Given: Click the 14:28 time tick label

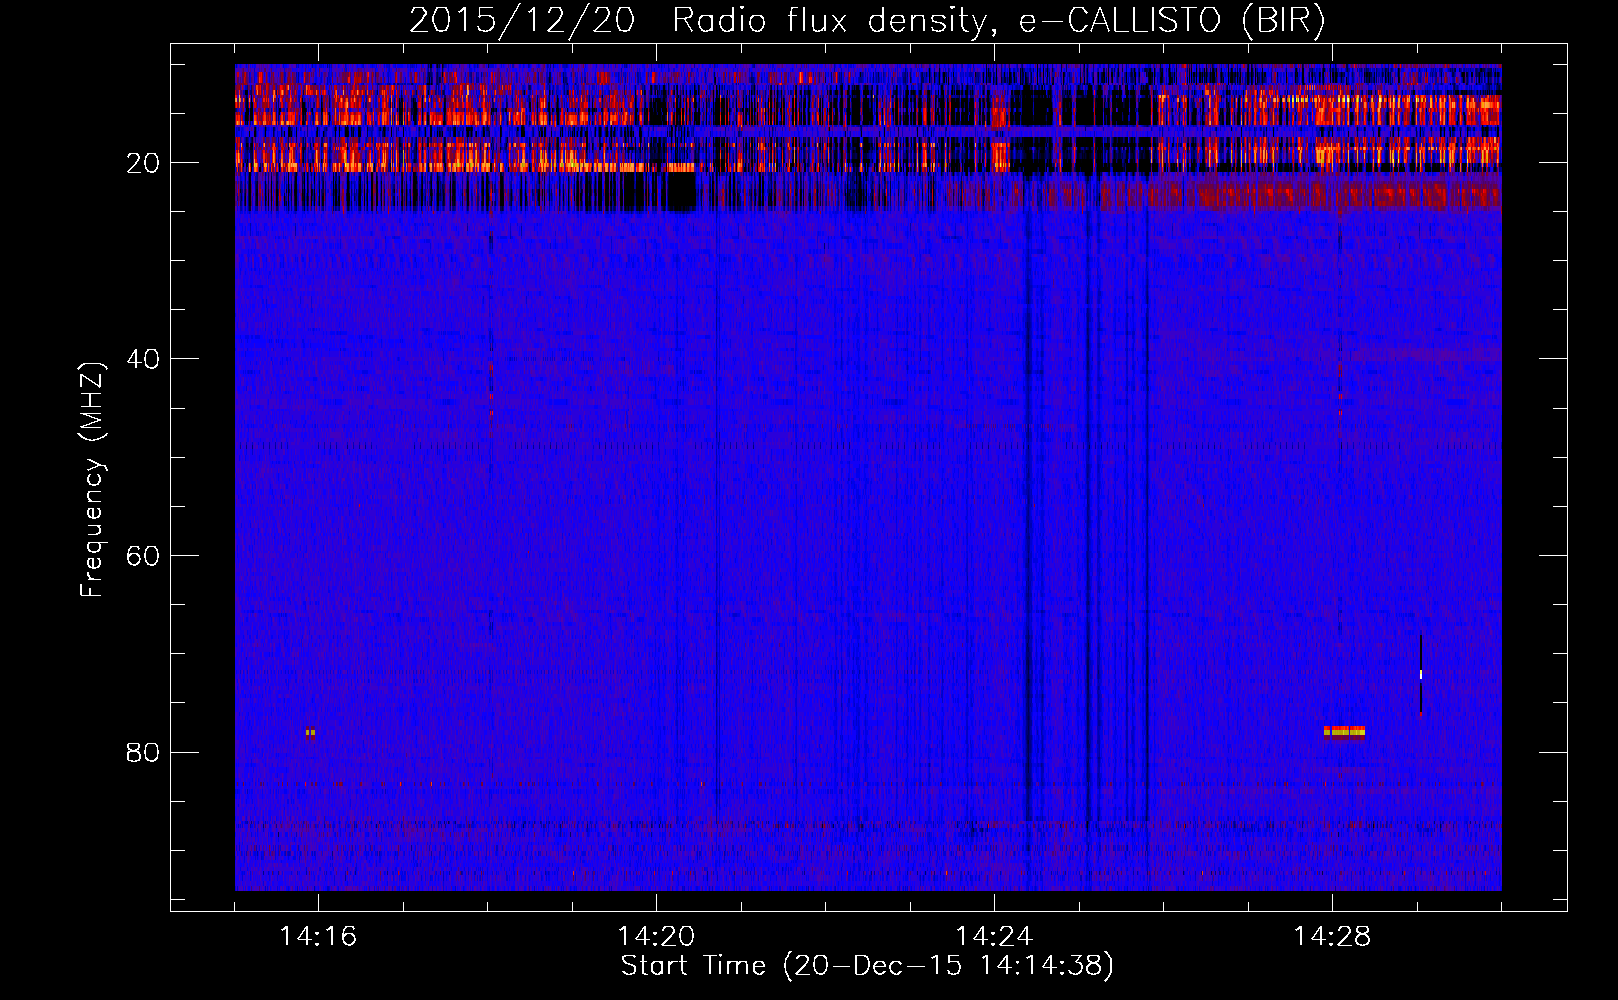Looking at the screenshot, I should point(1332,937).
